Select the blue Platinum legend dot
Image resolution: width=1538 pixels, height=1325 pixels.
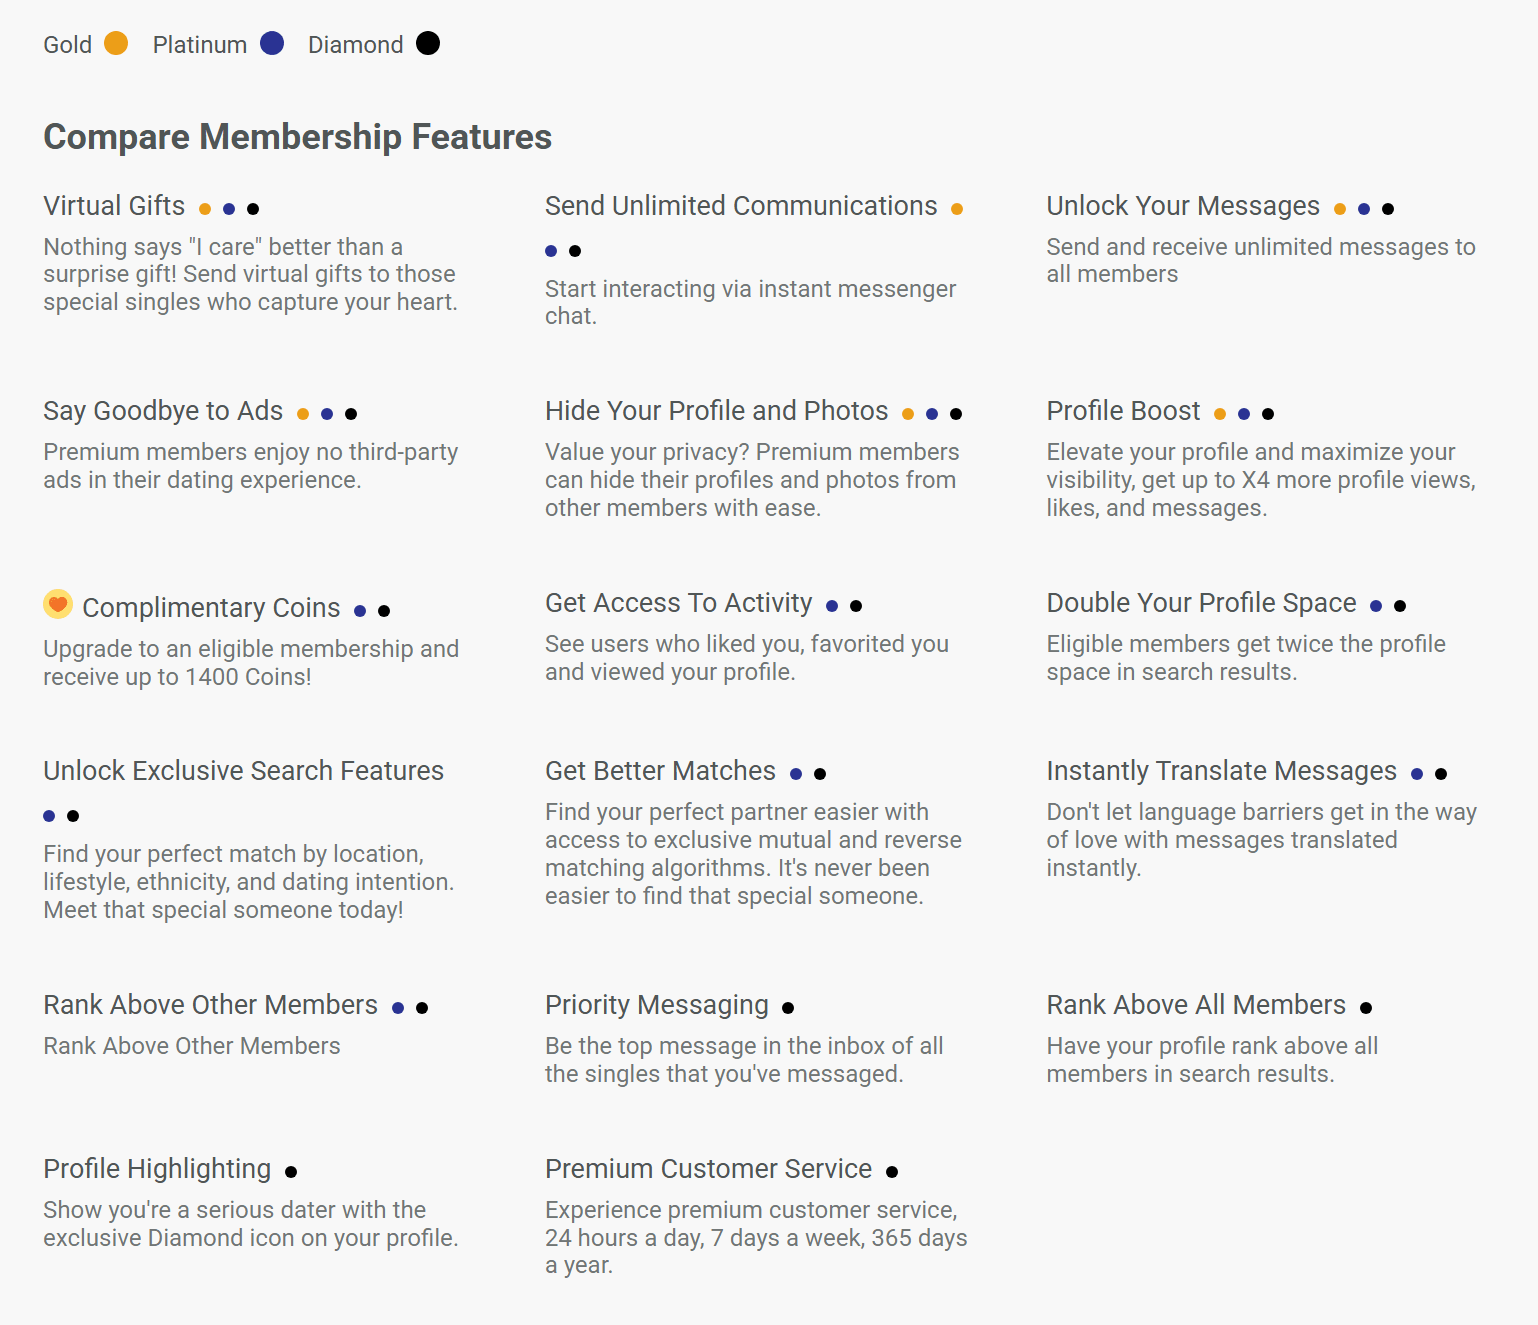point(272,43)
